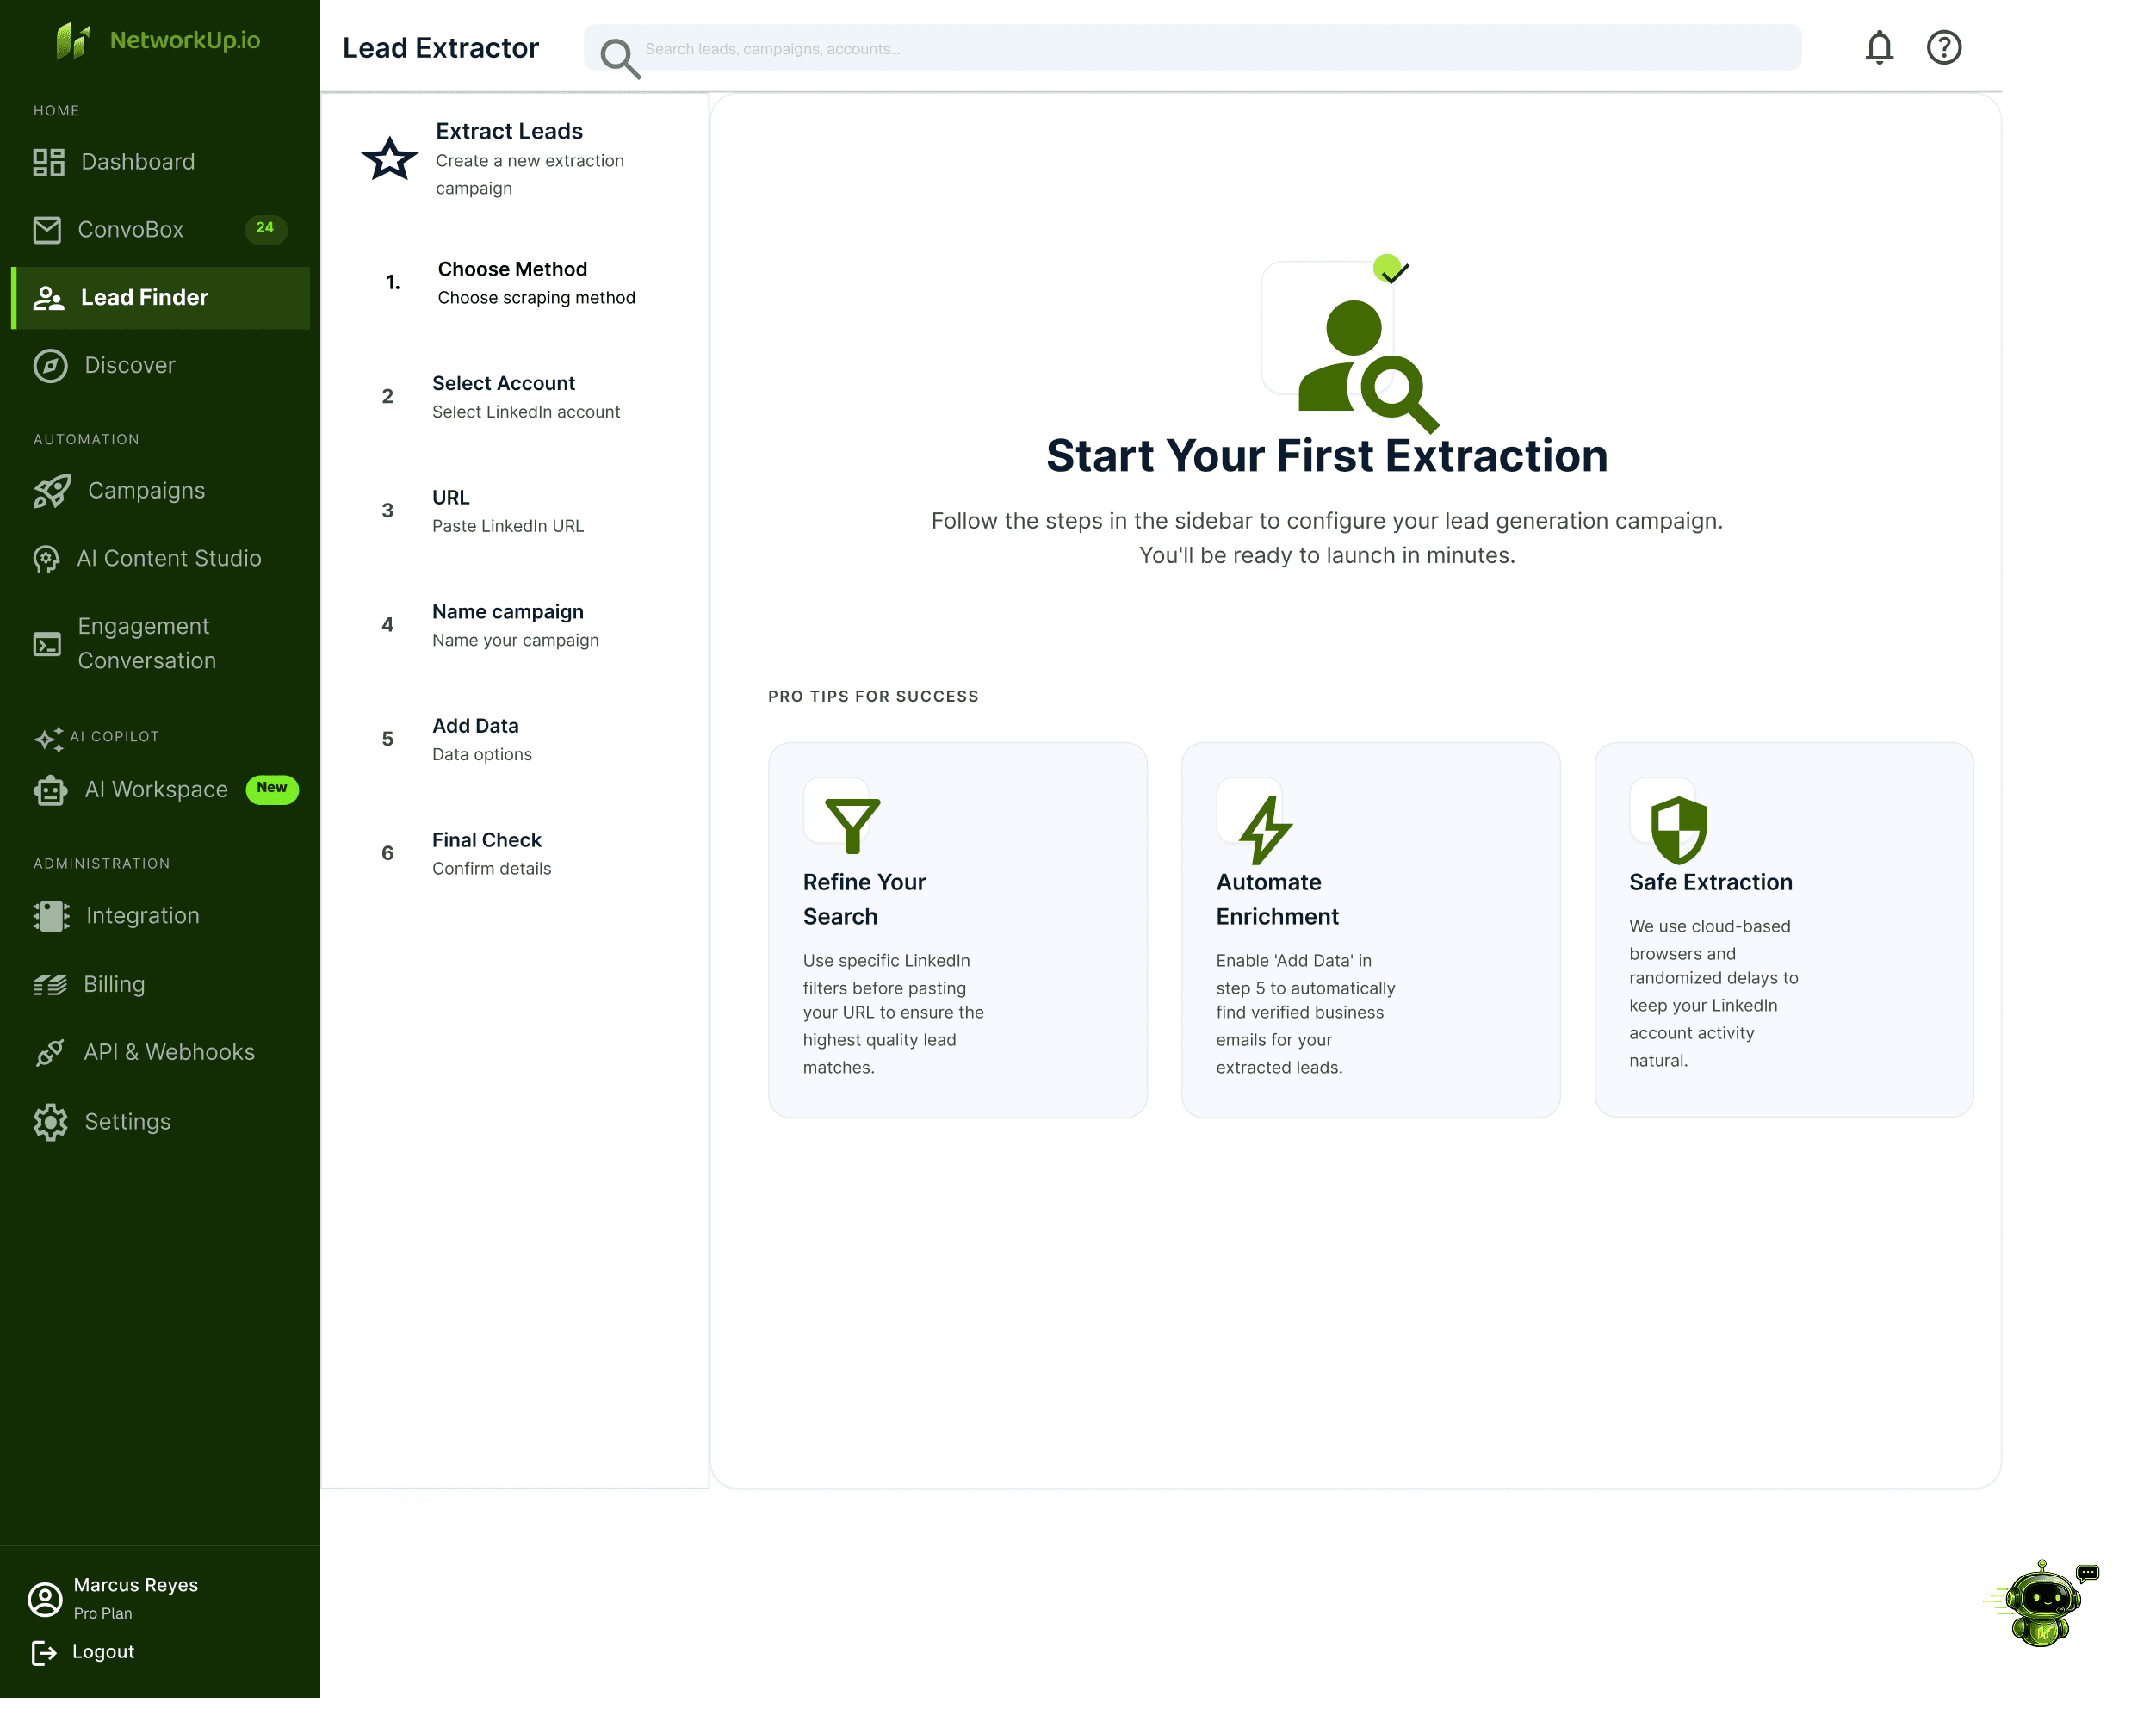Click the Marcus Reyes profile avatar
The height and width of the screenshot is (1734, 2156).
tap(45, 1600)
